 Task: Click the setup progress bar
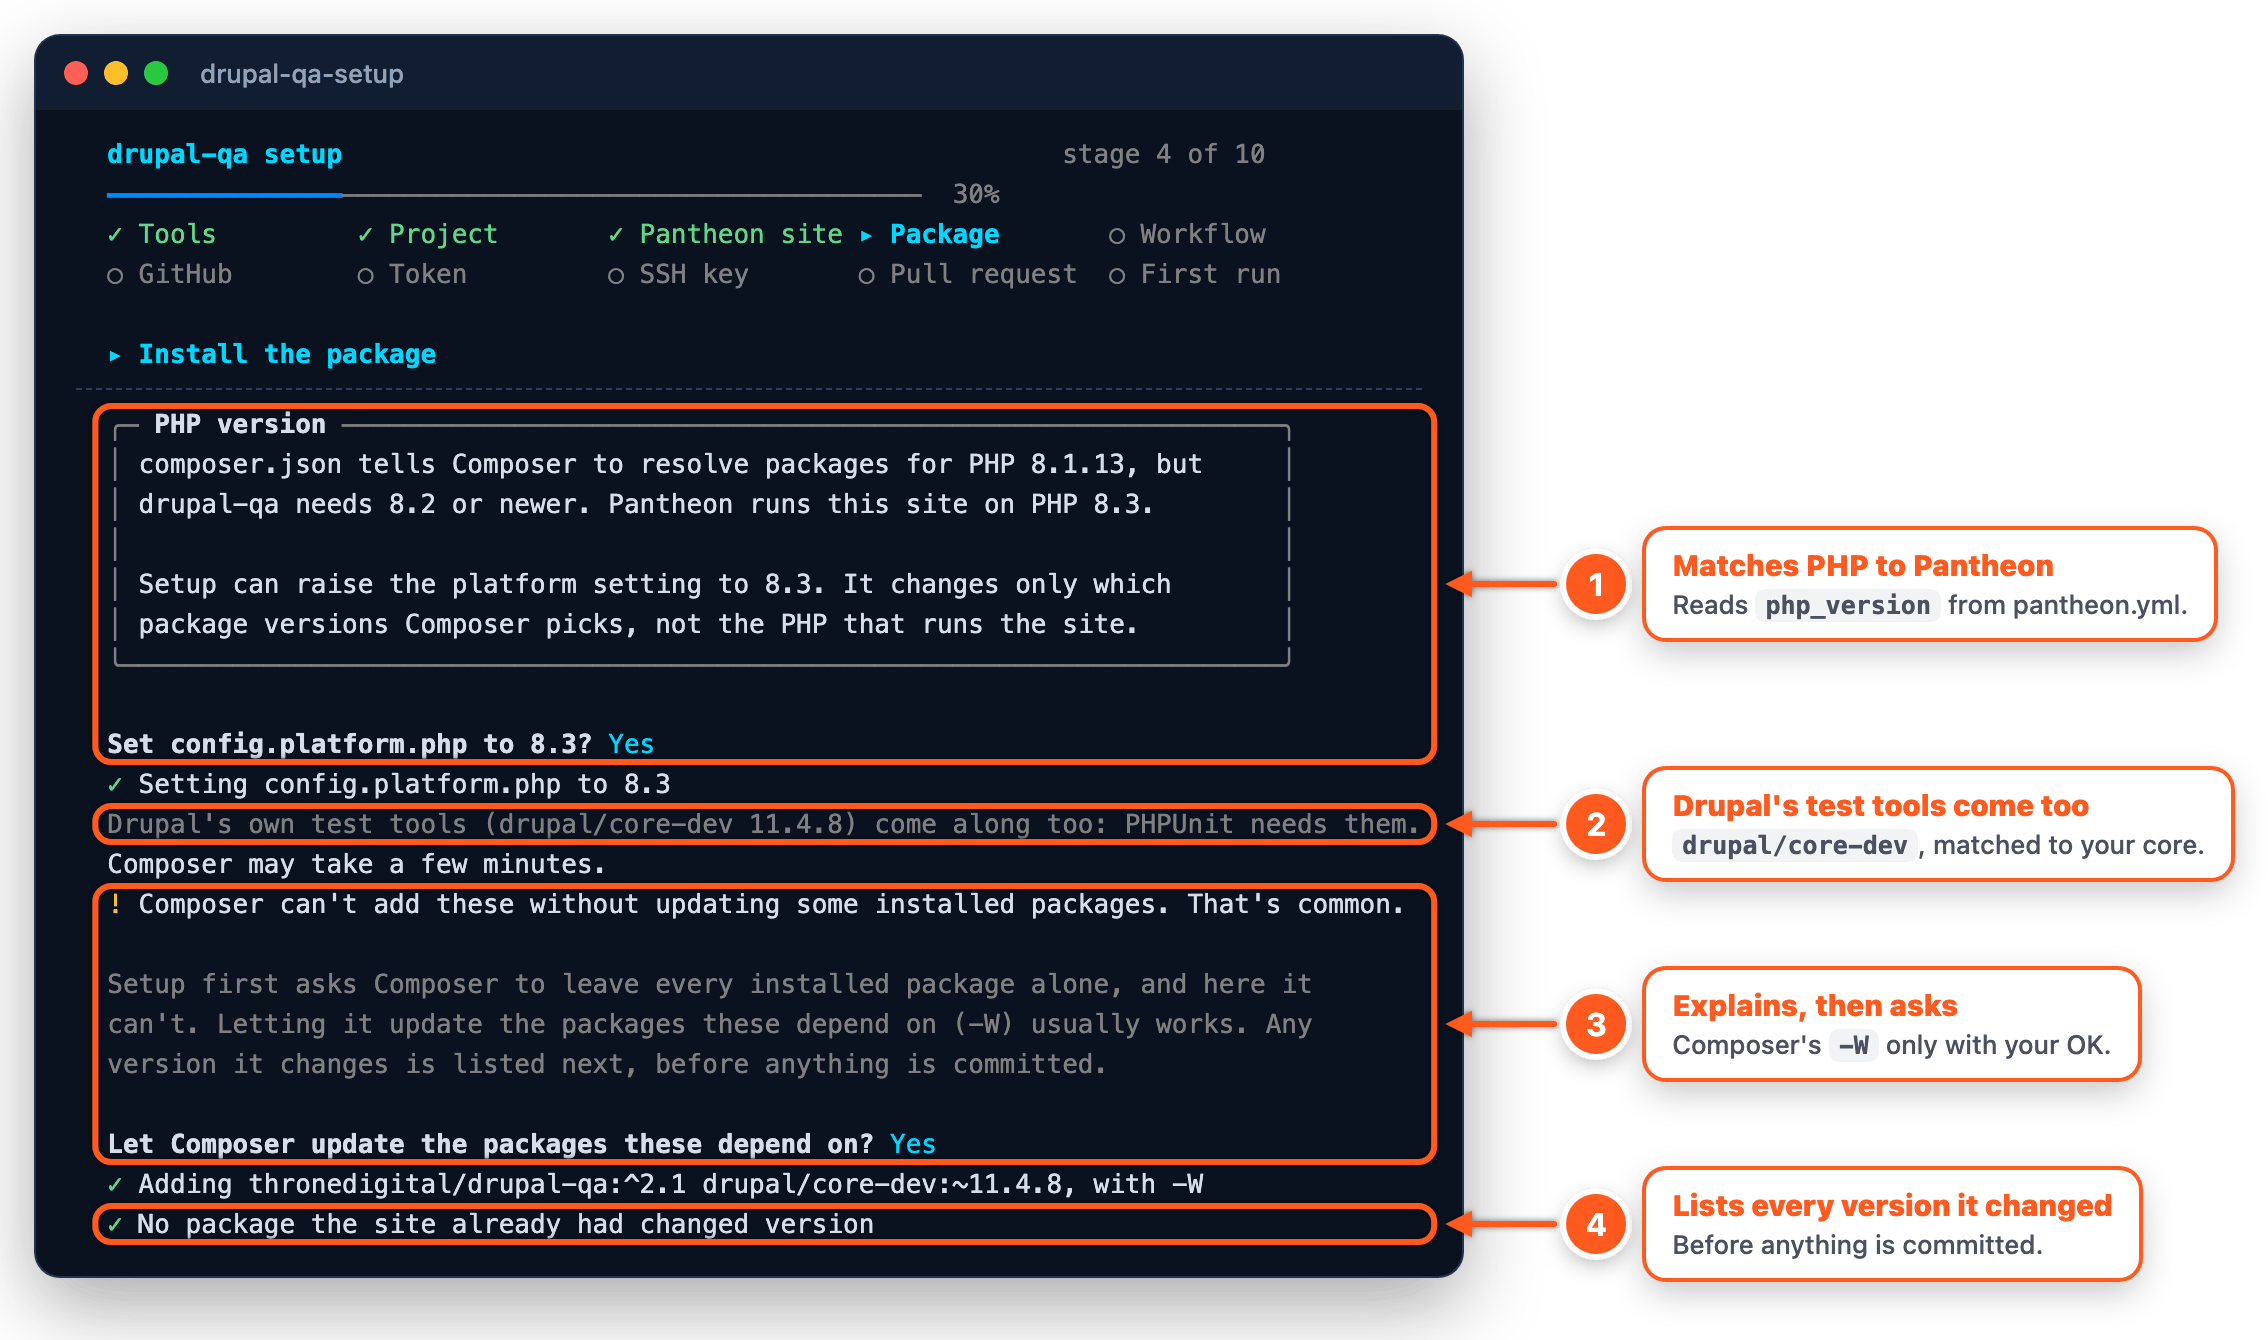pos(514,194)
